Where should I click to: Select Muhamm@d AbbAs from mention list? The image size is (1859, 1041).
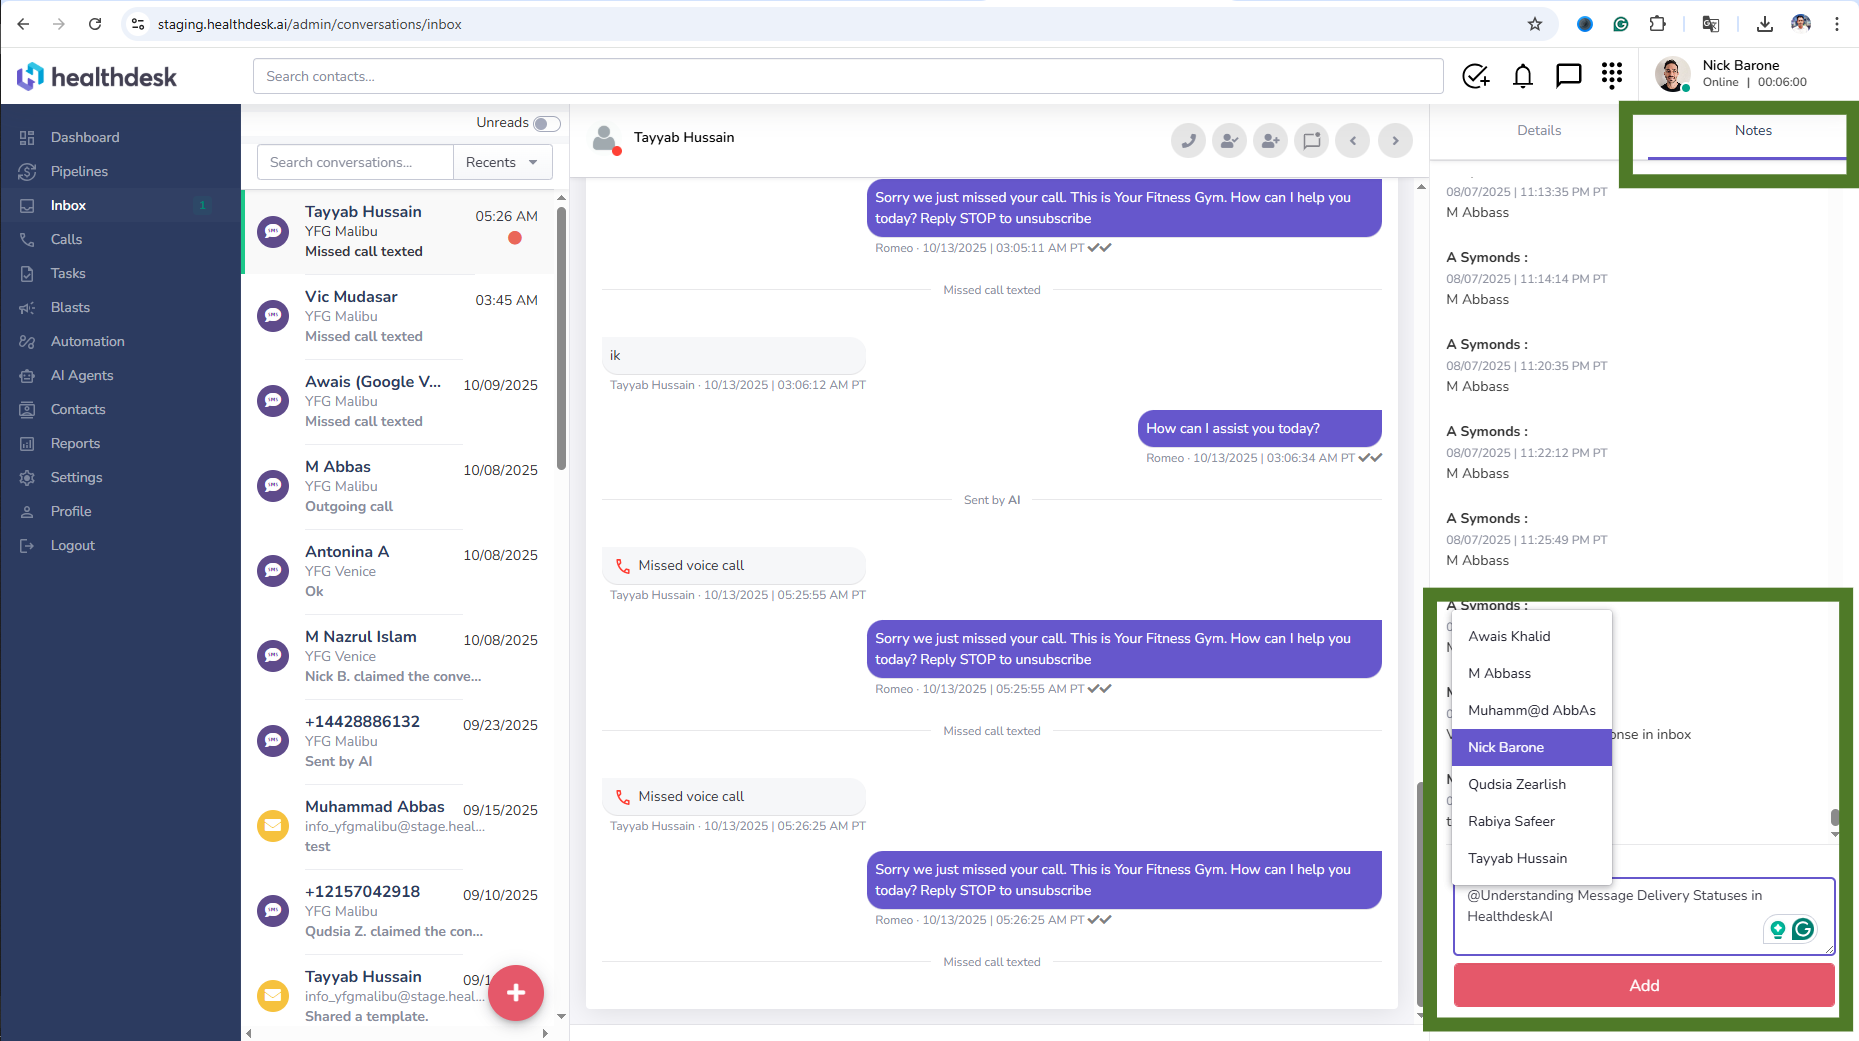point(1531,710)
